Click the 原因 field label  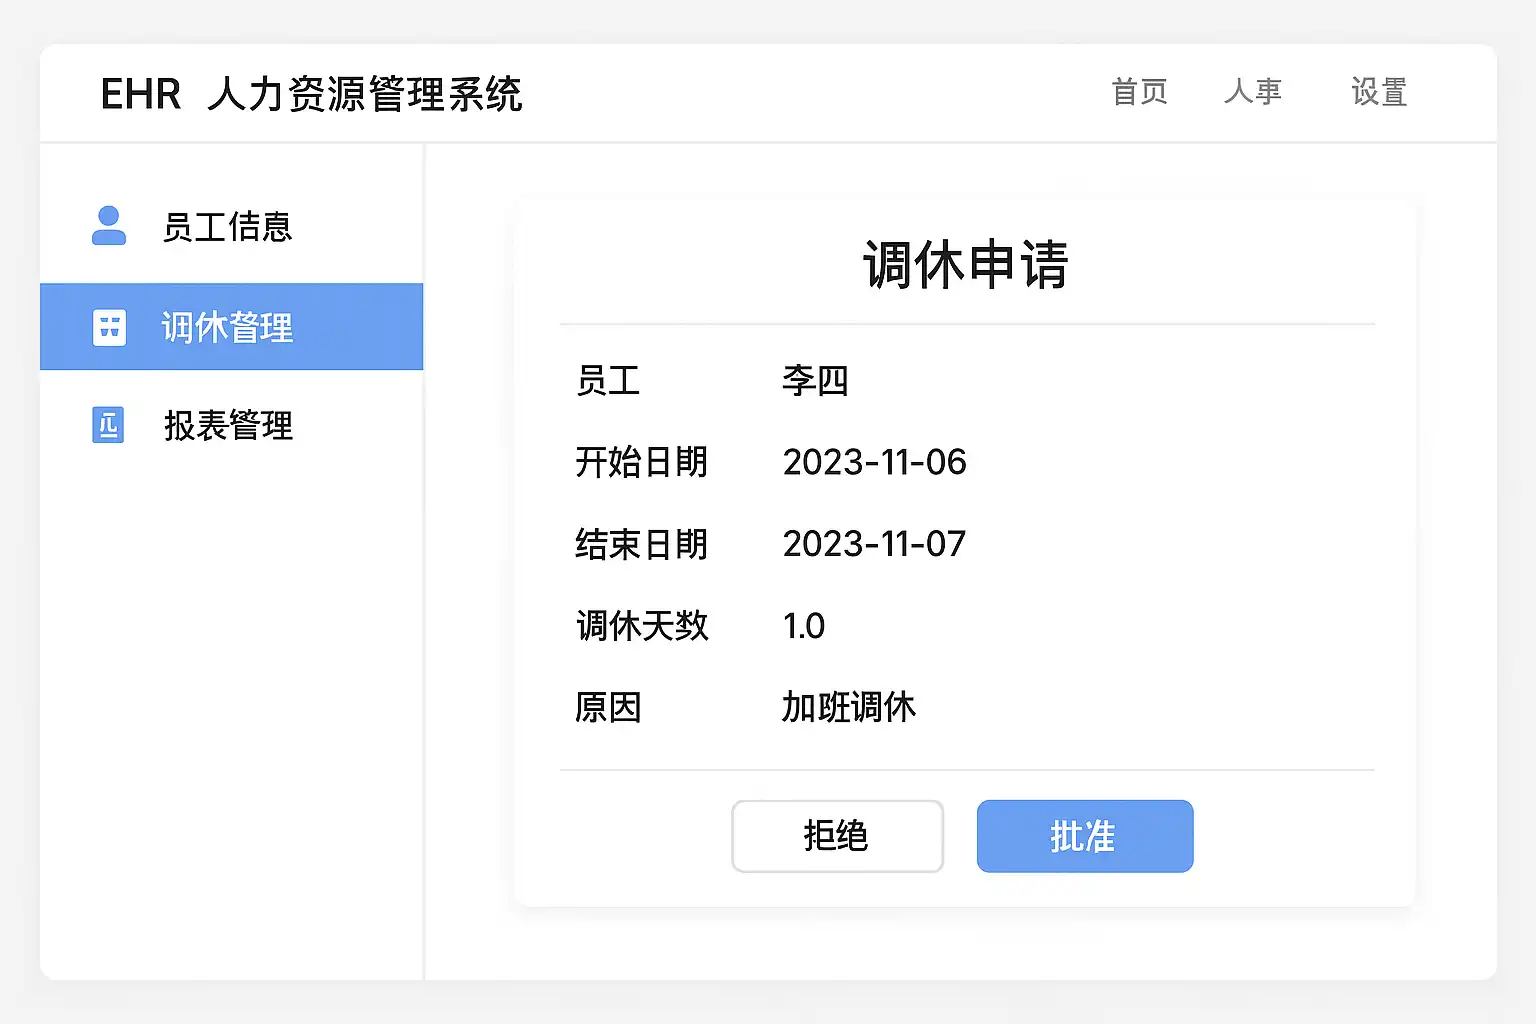point(608,707)
